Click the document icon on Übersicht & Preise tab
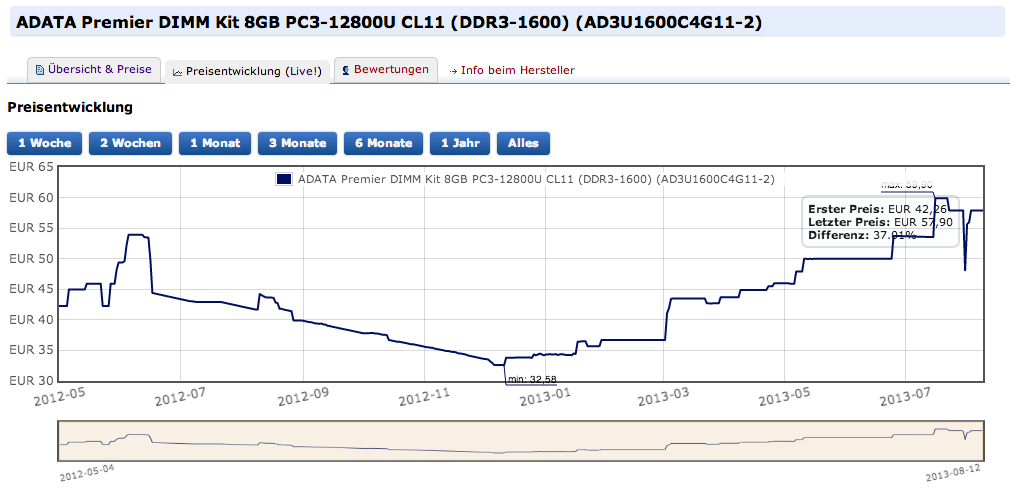 pos(40,69)
